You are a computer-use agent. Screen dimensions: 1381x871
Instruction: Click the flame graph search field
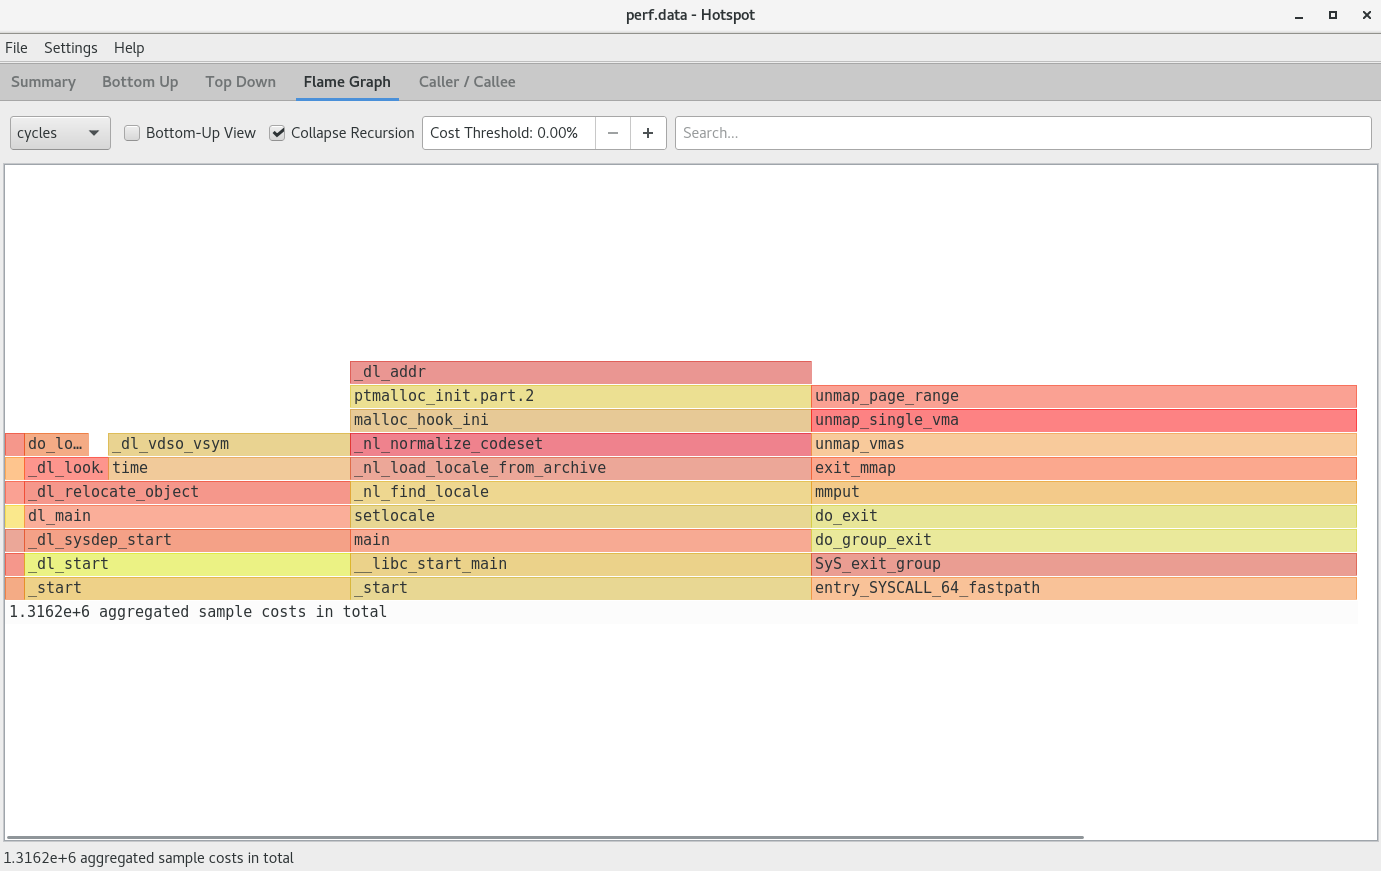pyautogui.click(x=1022, y=133)
